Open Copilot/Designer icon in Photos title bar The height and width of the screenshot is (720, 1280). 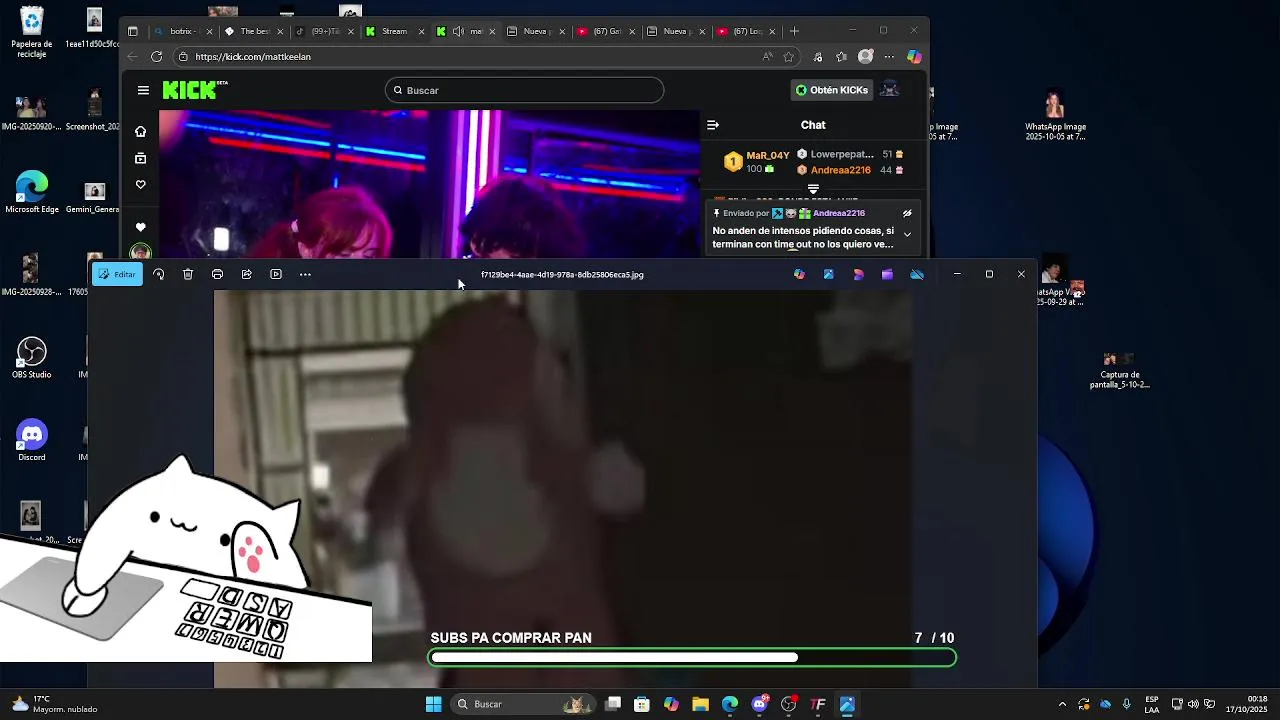(x=799, y=274)
